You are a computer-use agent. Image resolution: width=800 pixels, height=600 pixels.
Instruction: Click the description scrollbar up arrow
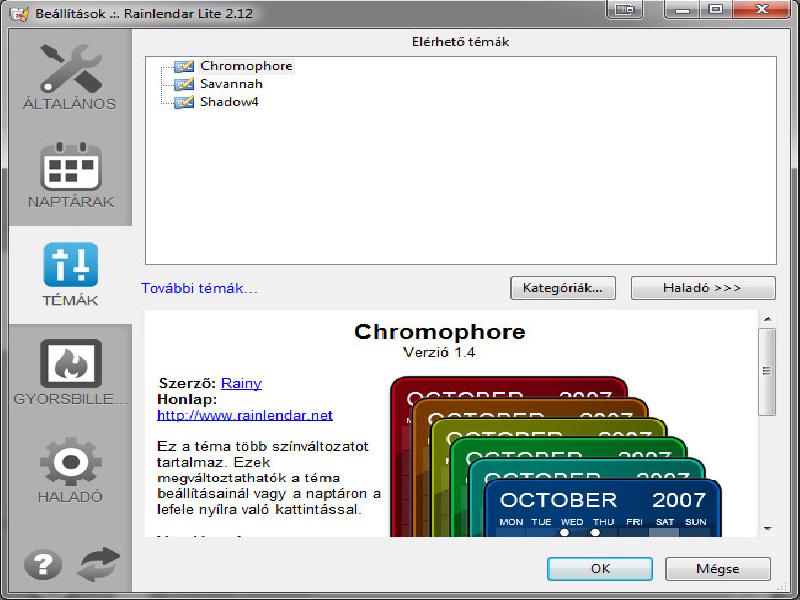(767, 319)
